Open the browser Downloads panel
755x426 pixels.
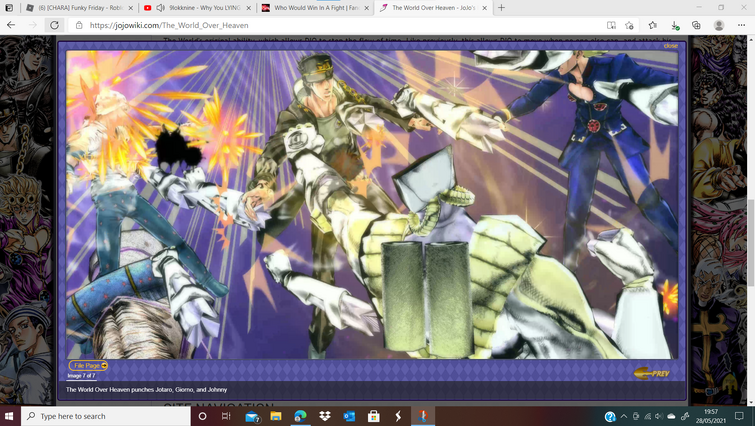point(675,25)
